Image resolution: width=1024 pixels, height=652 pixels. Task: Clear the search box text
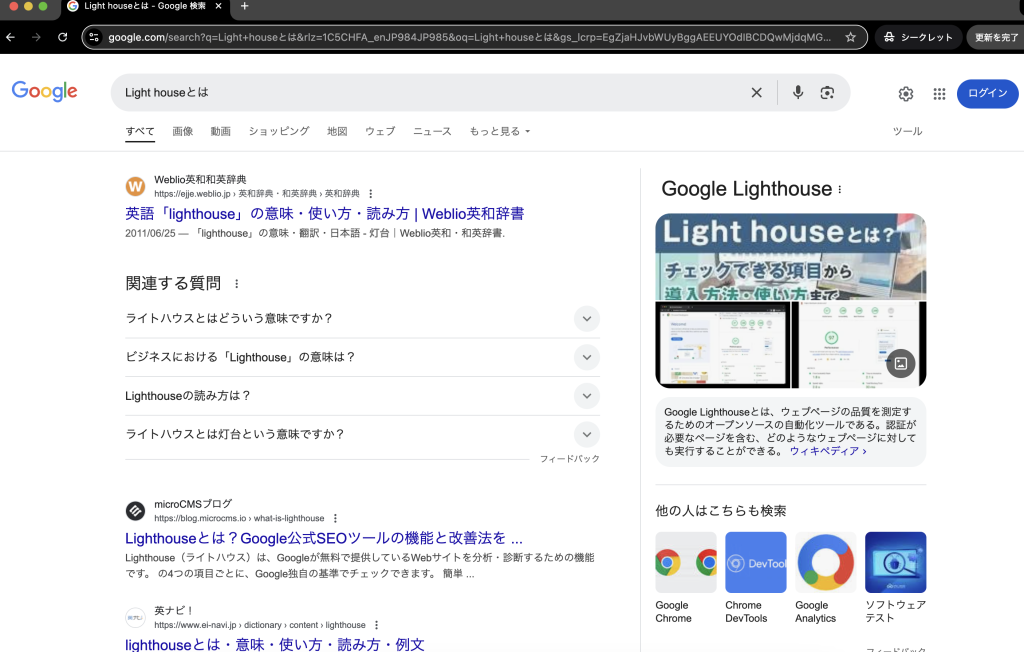click(756, 93)
